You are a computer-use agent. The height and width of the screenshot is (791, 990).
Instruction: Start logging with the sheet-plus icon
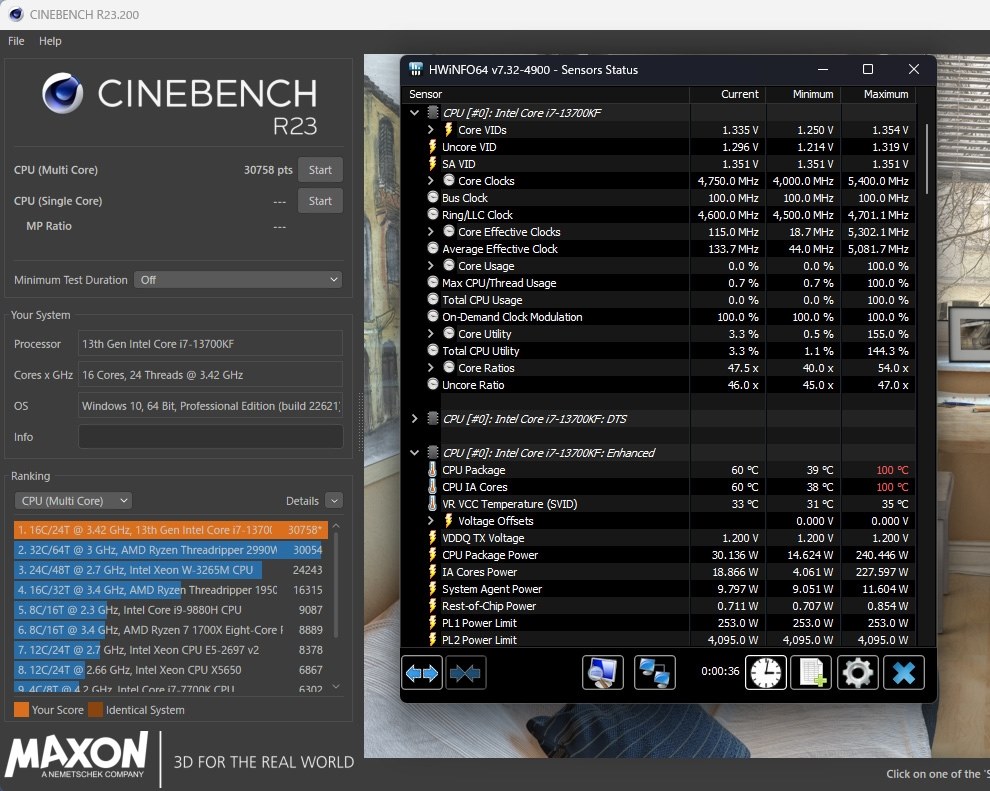coord(811,672)
